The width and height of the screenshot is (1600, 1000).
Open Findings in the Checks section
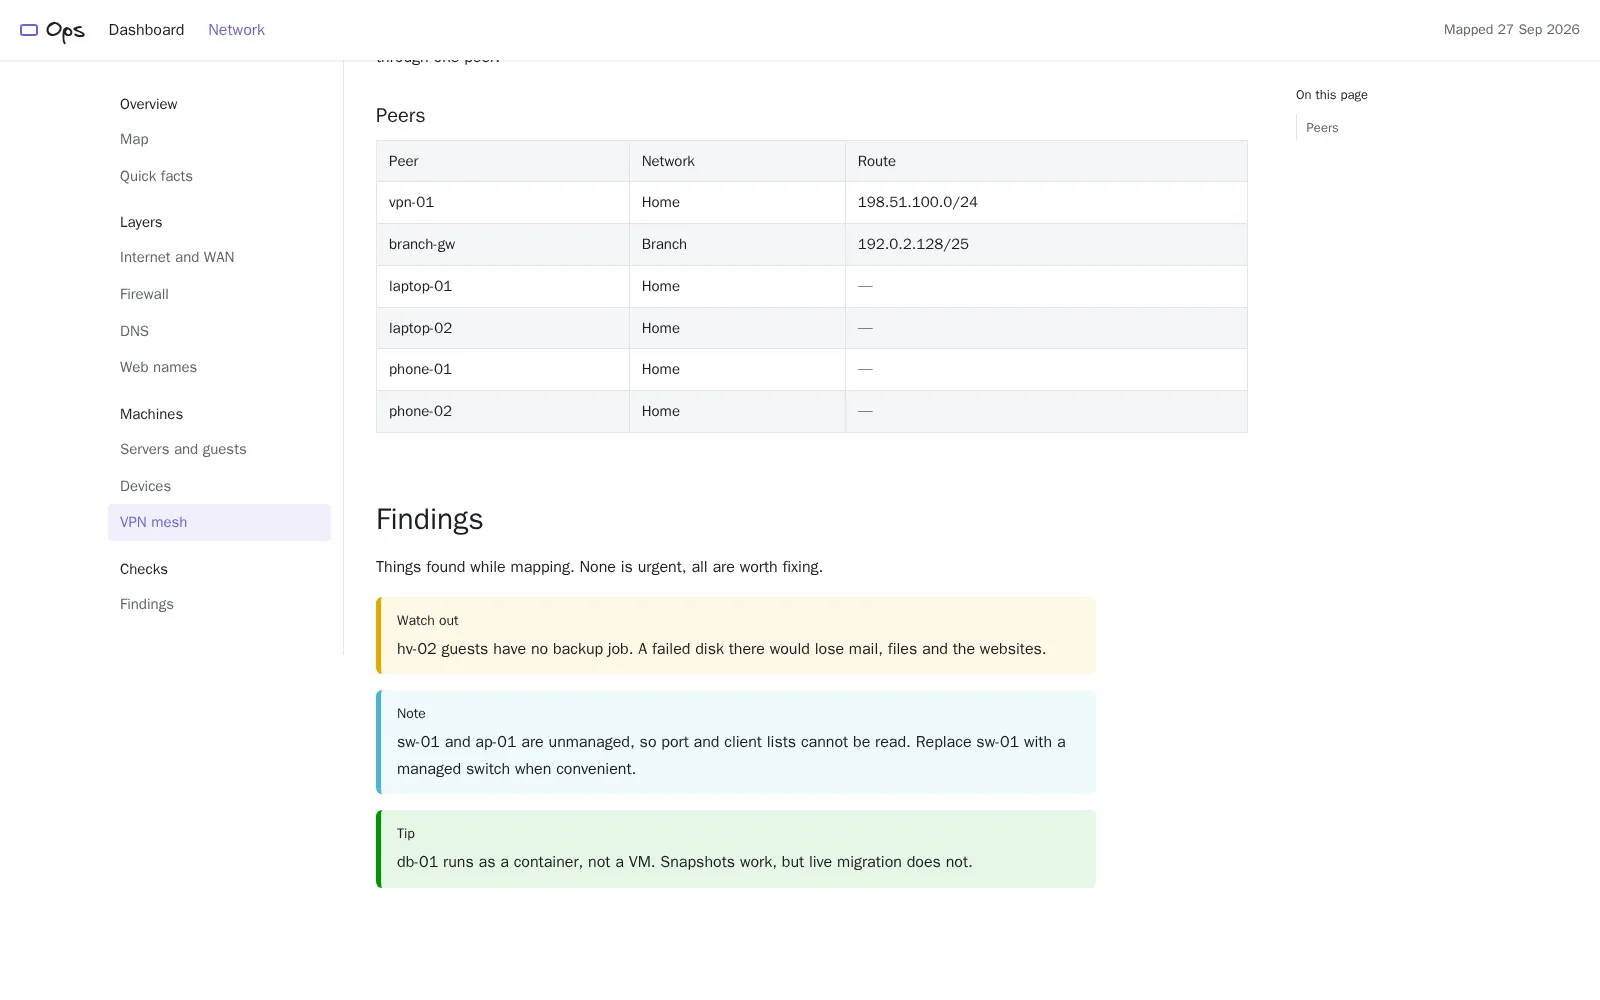147,604
